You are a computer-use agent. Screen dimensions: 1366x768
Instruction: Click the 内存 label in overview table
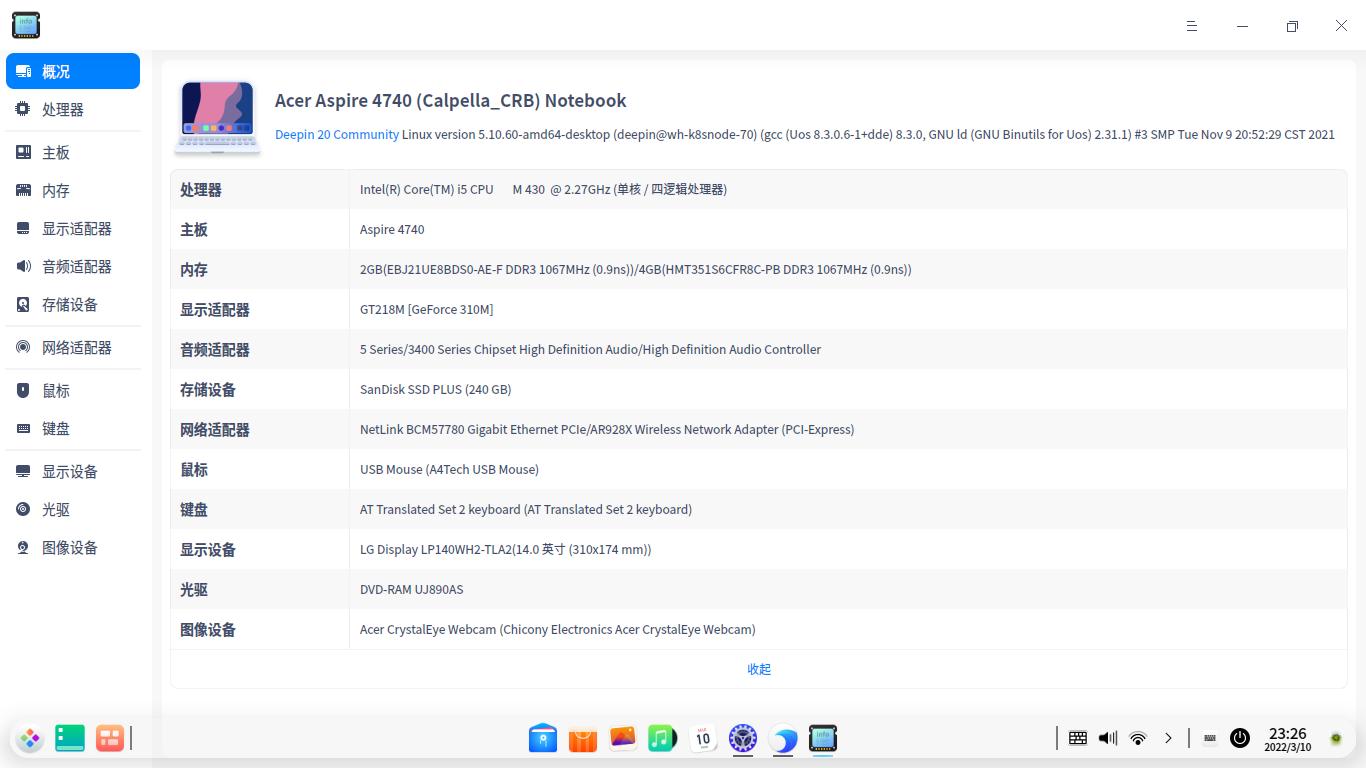tap(194, 269)
